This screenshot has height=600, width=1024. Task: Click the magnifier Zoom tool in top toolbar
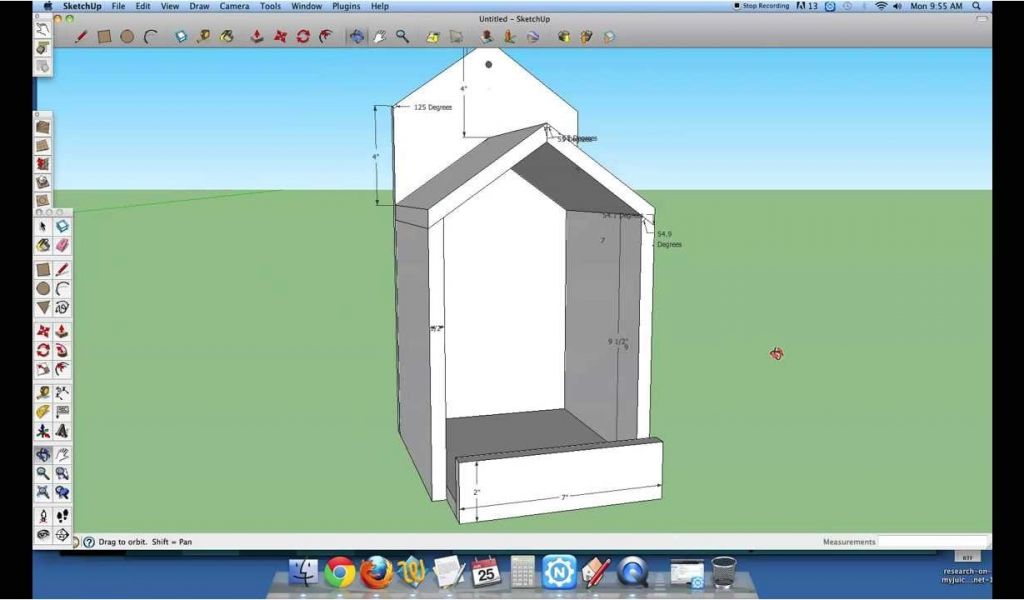click(402, 37)
